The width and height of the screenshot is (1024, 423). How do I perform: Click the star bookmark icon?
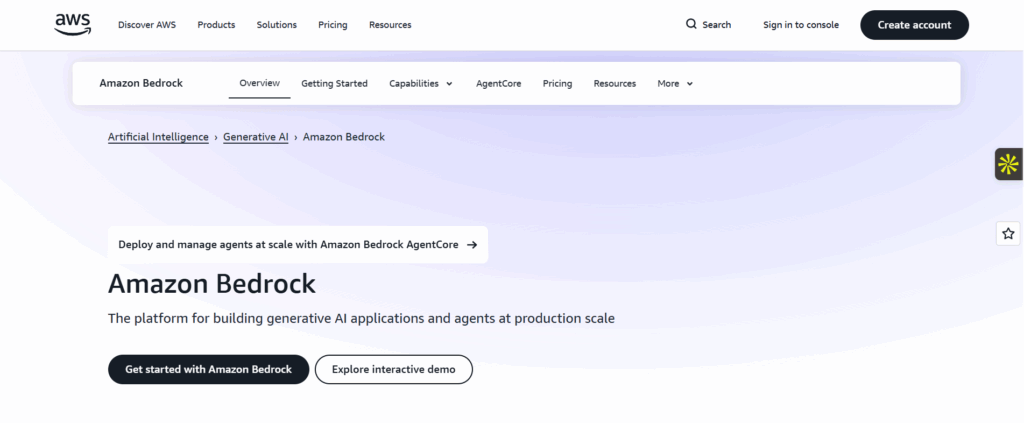[1008, 233]
